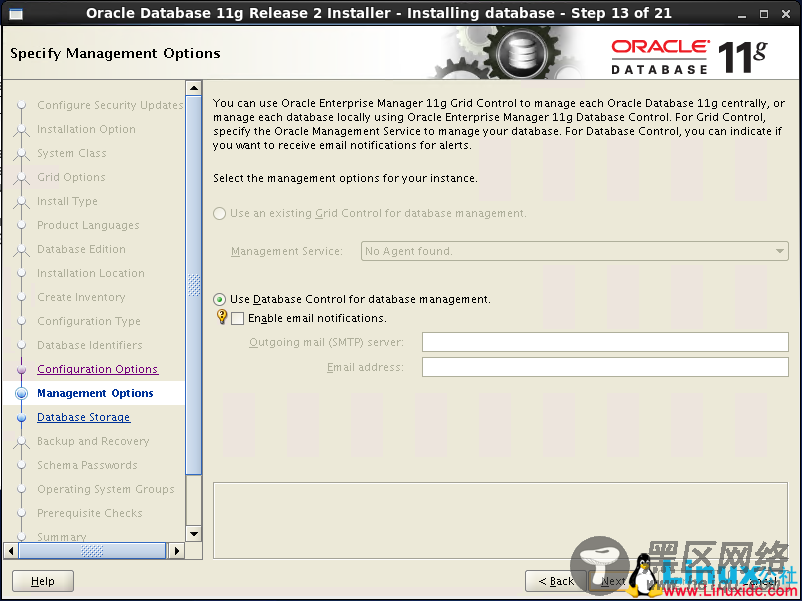Viewport: 802px width, 601px height.
Task: Close the installer window
Action: 786,14
